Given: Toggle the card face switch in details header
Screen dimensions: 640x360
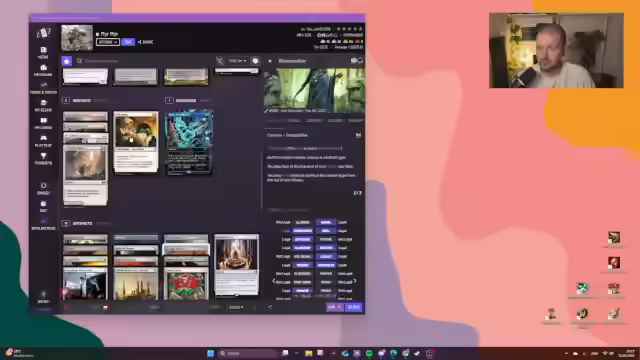Looking at the screenshot, I should [x=357, y=61].
